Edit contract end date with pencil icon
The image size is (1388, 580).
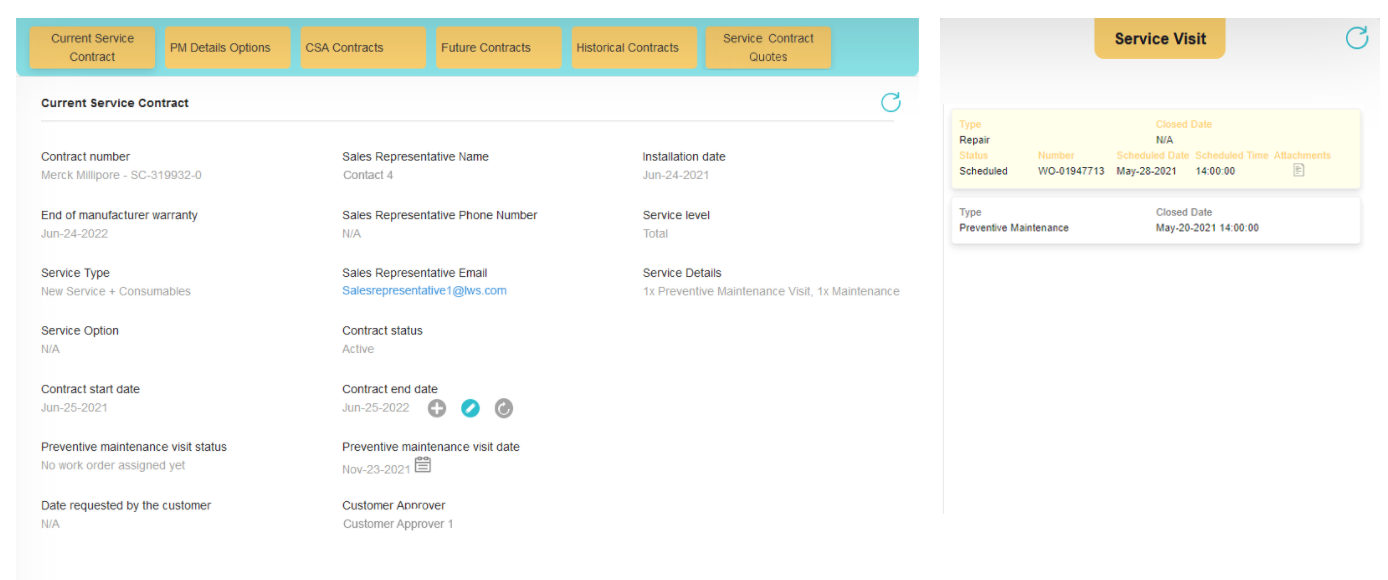(470, 408)
